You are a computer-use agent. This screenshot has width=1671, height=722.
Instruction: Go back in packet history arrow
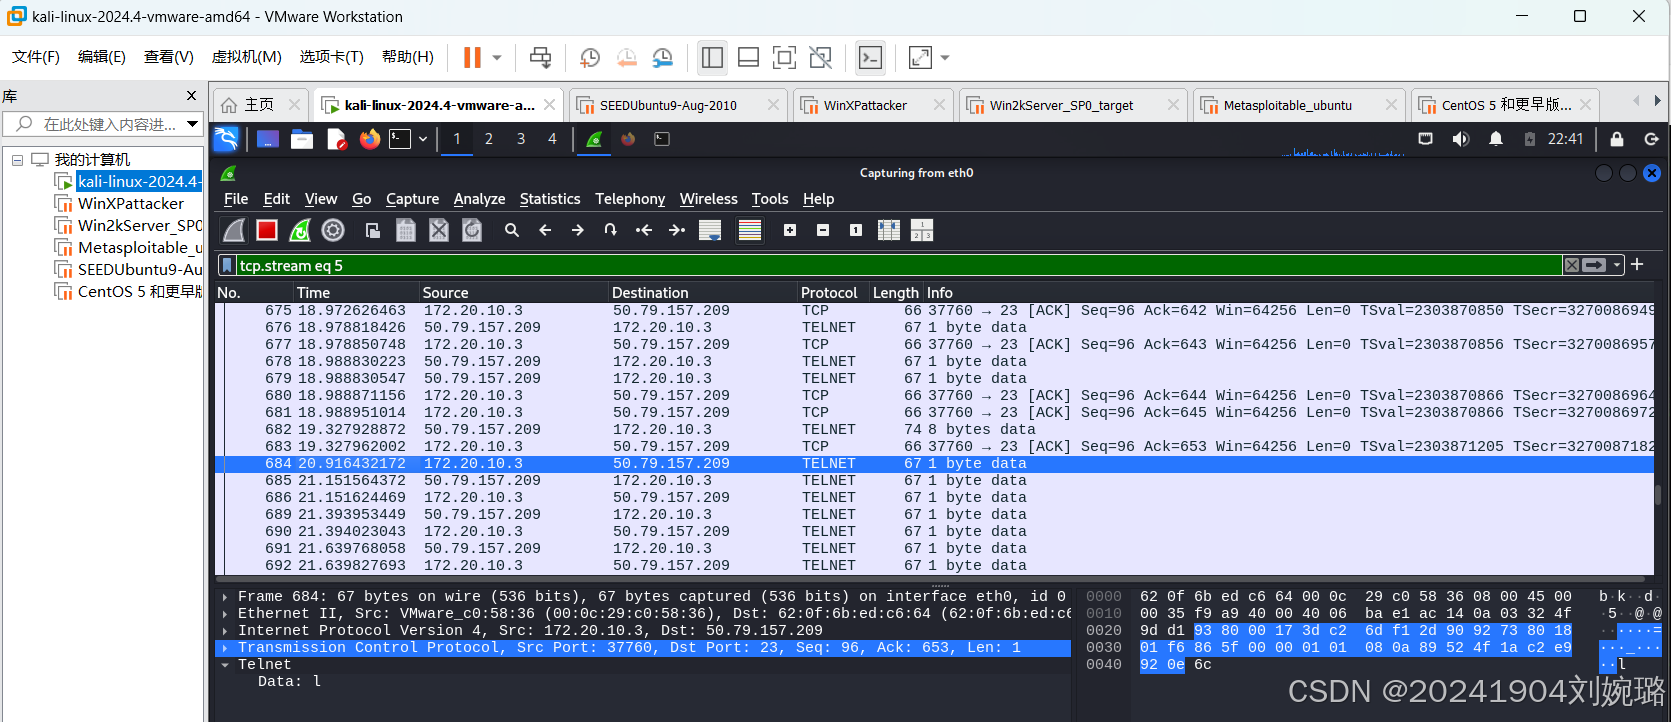pos(545,230)
